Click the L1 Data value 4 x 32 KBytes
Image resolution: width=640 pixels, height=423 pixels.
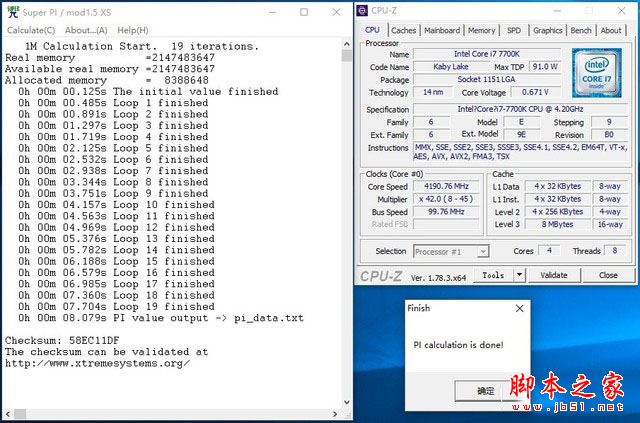point(557,186)
